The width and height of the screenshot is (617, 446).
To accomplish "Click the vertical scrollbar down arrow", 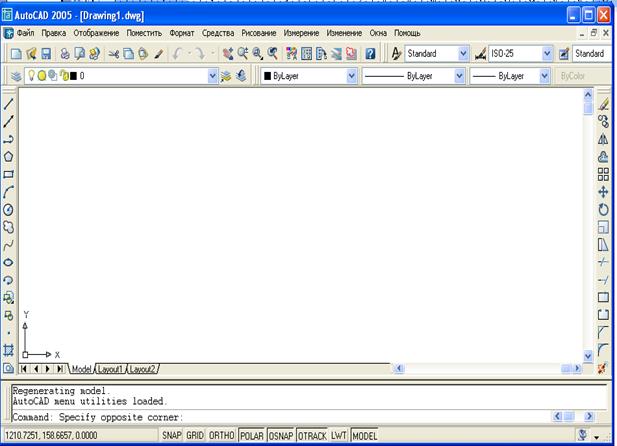I will [x=588, y=356].
